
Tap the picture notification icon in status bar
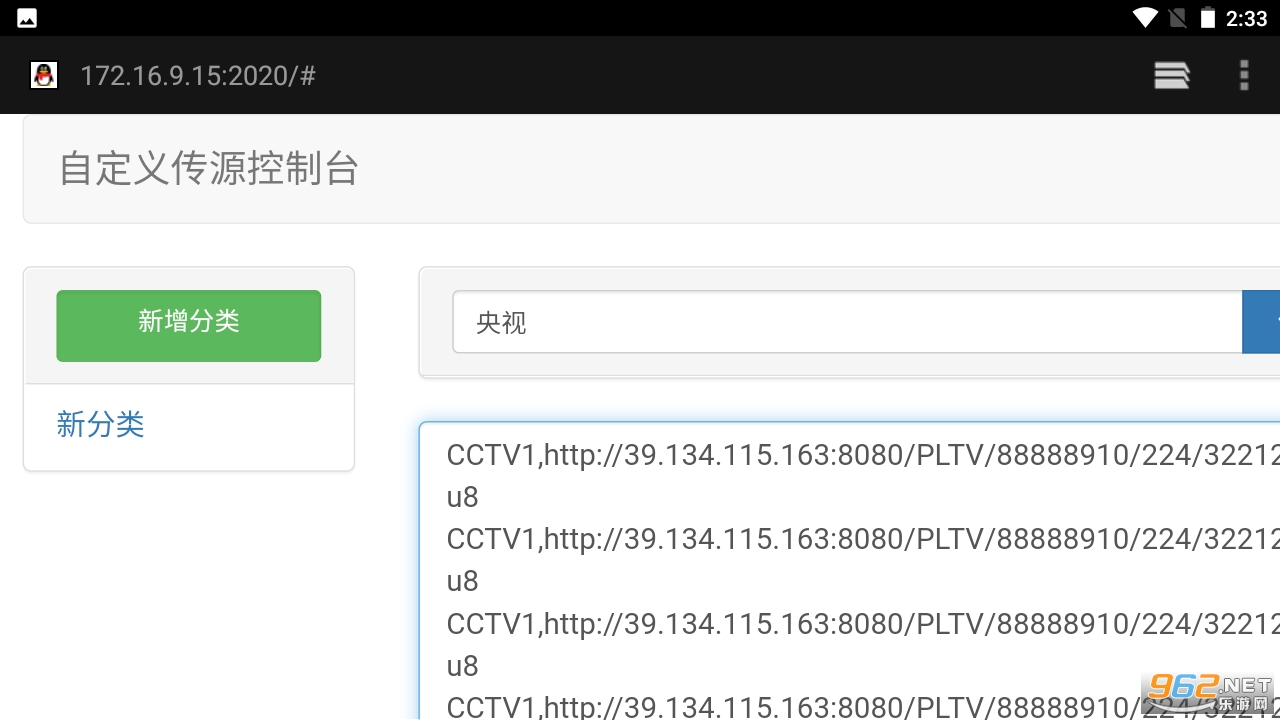(27, 18)
